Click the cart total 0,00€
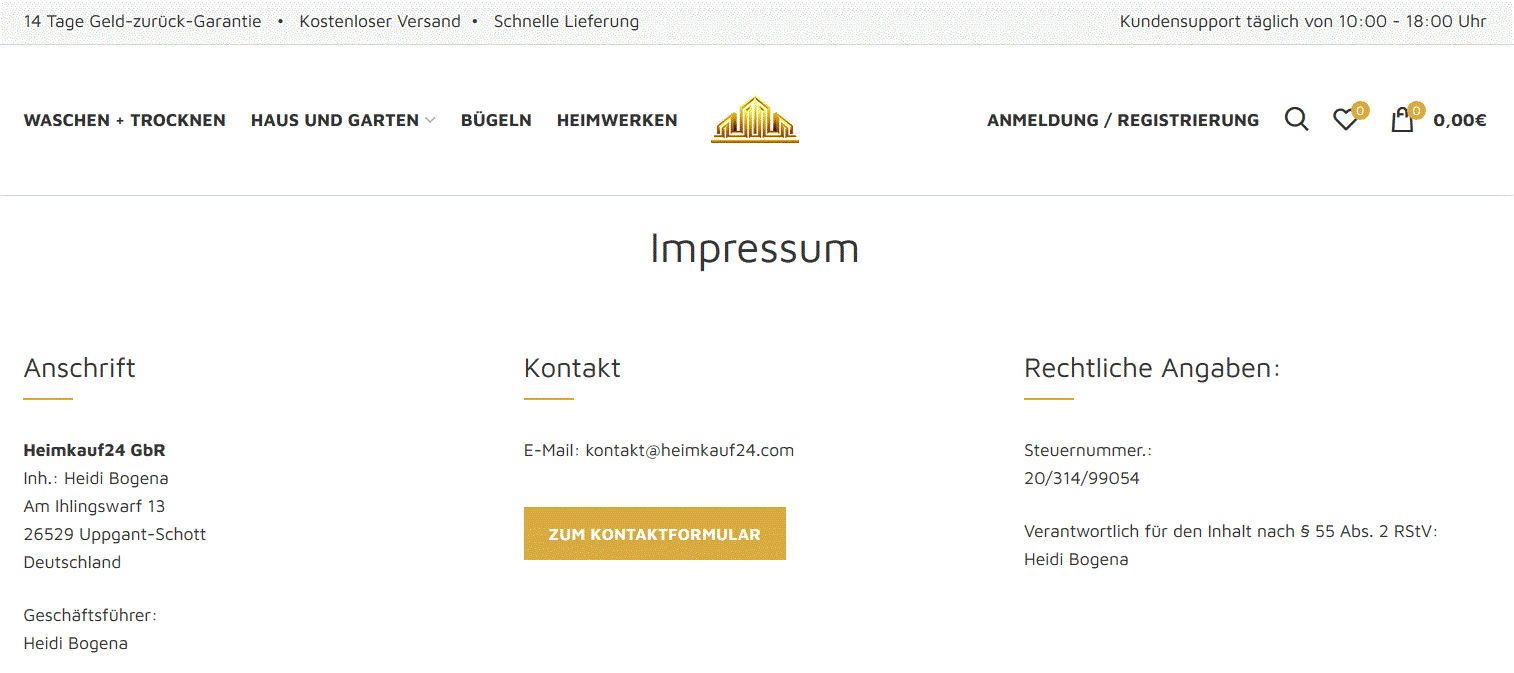 1460,120
